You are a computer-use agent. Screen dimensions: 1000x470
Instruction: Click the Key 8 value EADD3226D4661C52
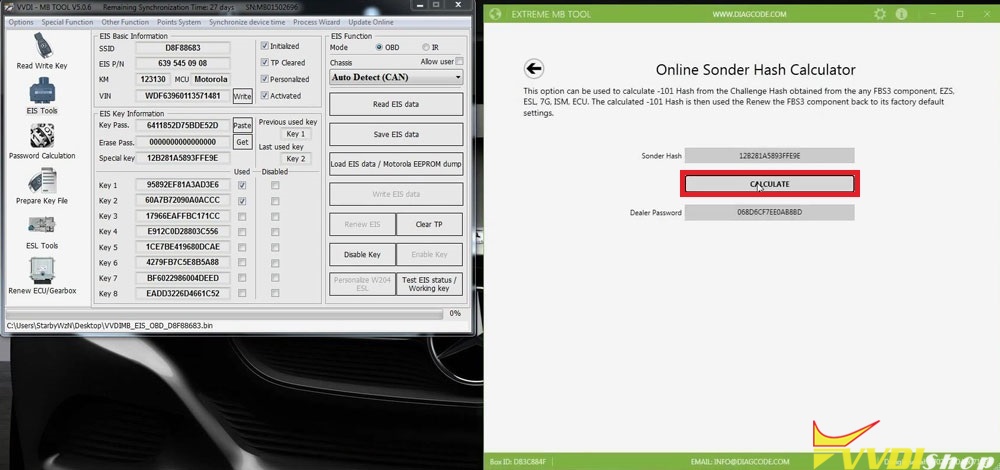(x=183, y=293)
